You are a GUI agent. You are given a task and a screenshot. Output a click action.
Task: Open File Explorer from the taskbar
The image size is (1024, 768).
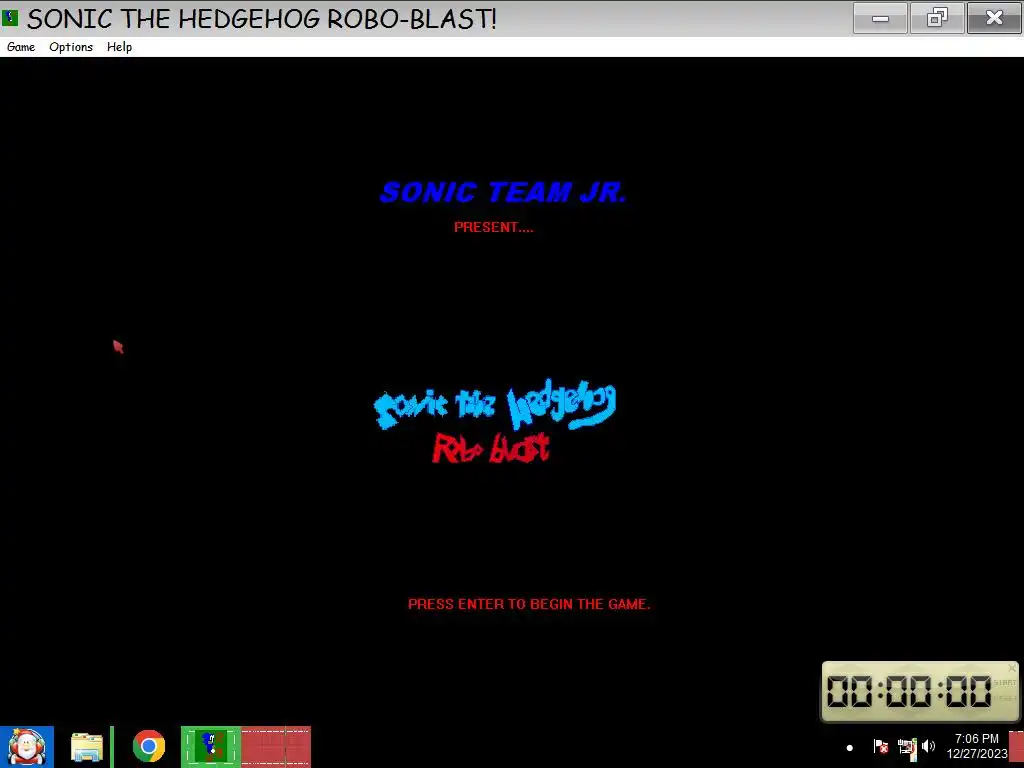tap(87, 746)
